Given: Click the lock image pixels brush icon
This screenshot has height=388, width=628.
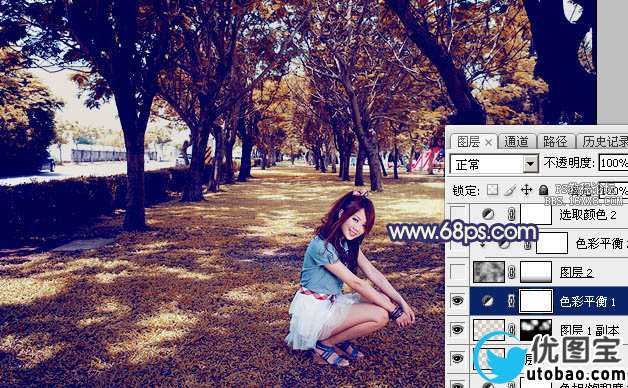Looking at the screenshot, I should [509, 190].
